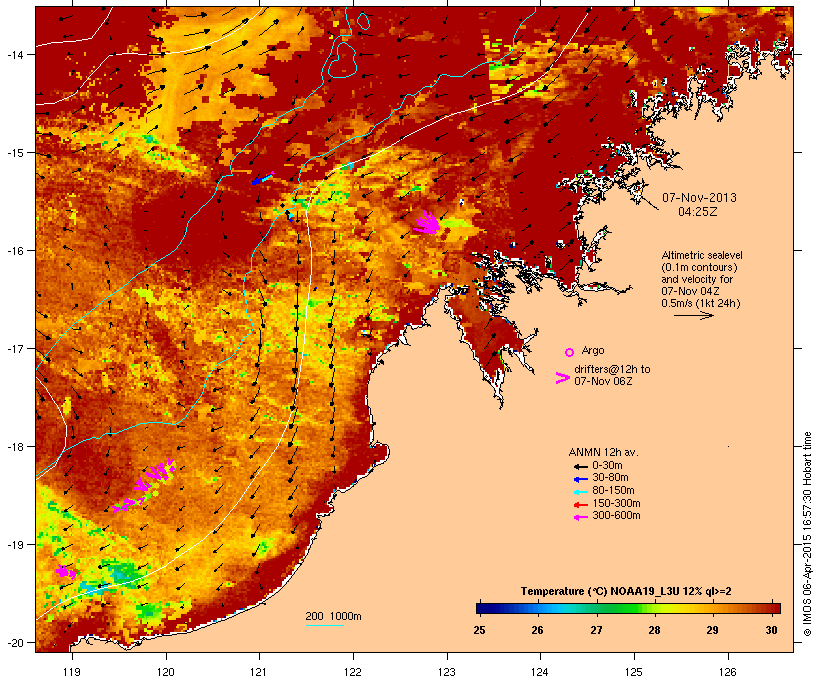
Task: Click the black 0-30m legend arrow
Action: (580, 467)
